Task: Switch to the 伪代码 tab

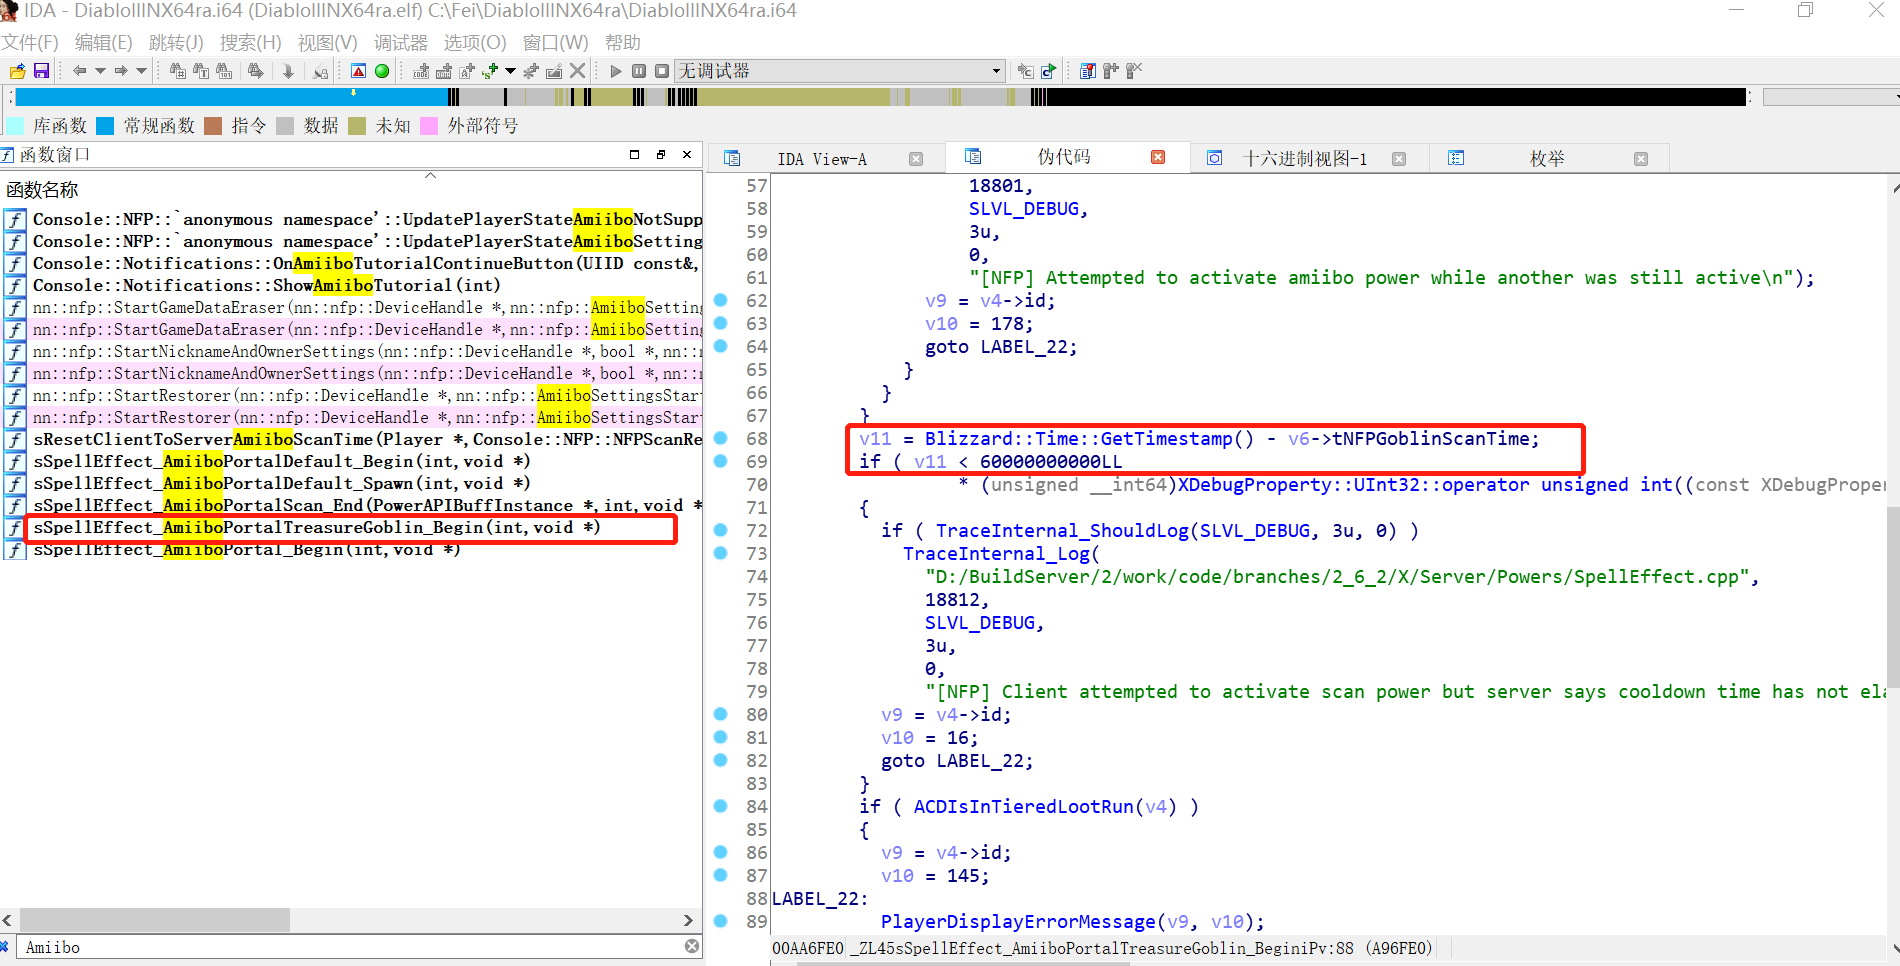Action: (1064, 157)
